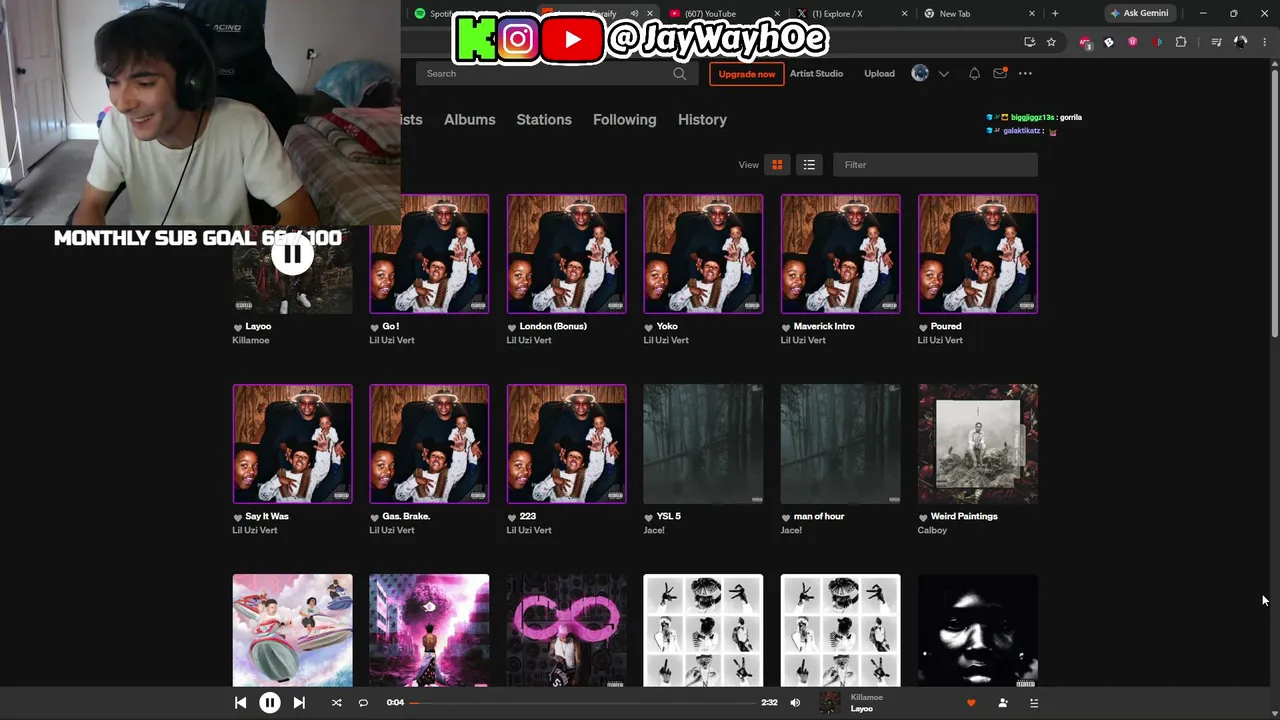Toggle shuffle in the player bar
This screenshot has height=720, width=1280.
click(x=336, y=703)
